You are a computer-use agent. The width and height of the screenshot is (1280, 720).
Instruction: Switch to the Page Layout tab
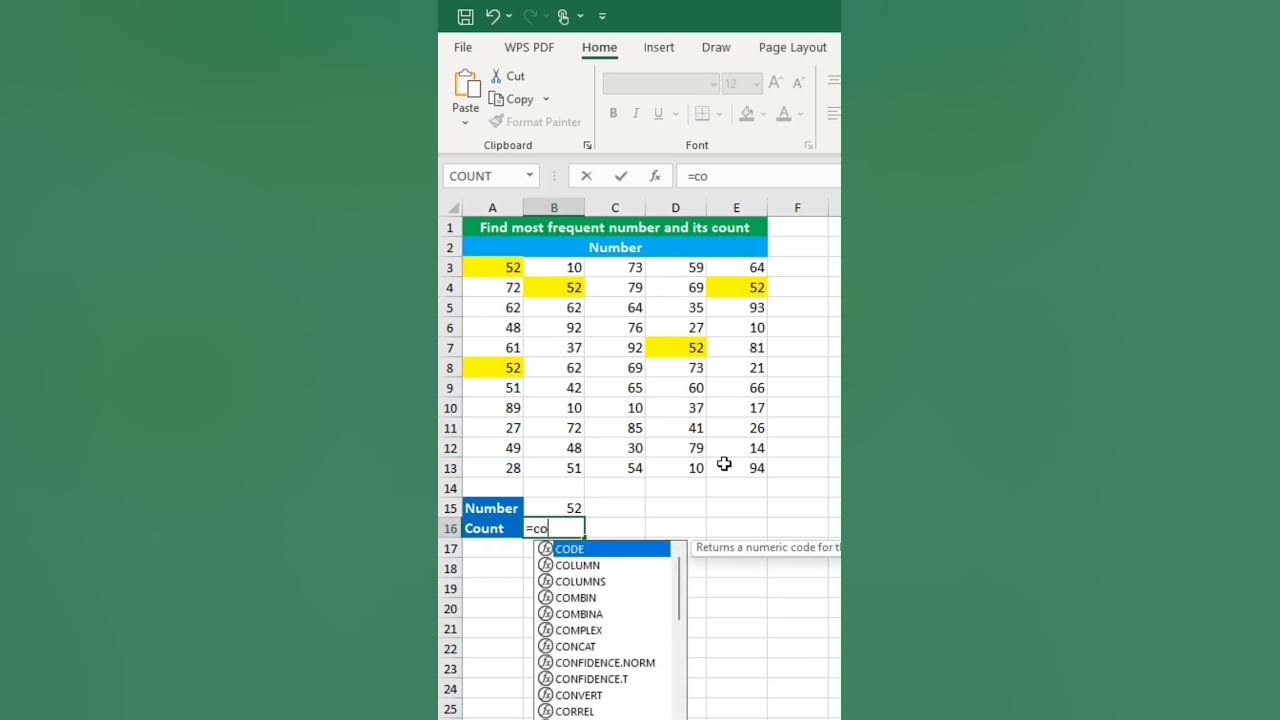[x=793, y=47]
